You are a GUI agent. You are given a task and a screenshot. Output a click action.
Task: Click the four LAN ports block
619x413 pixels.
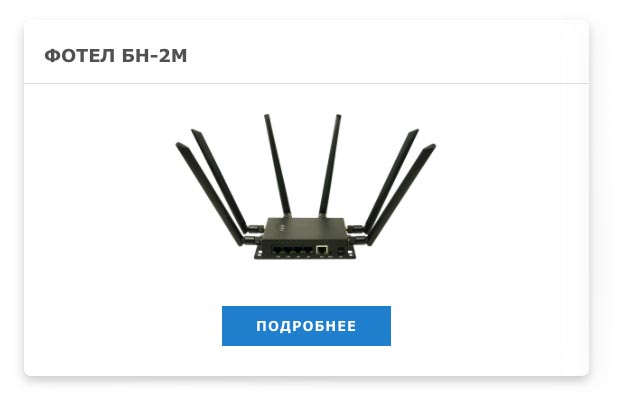[x=293, y=250]
